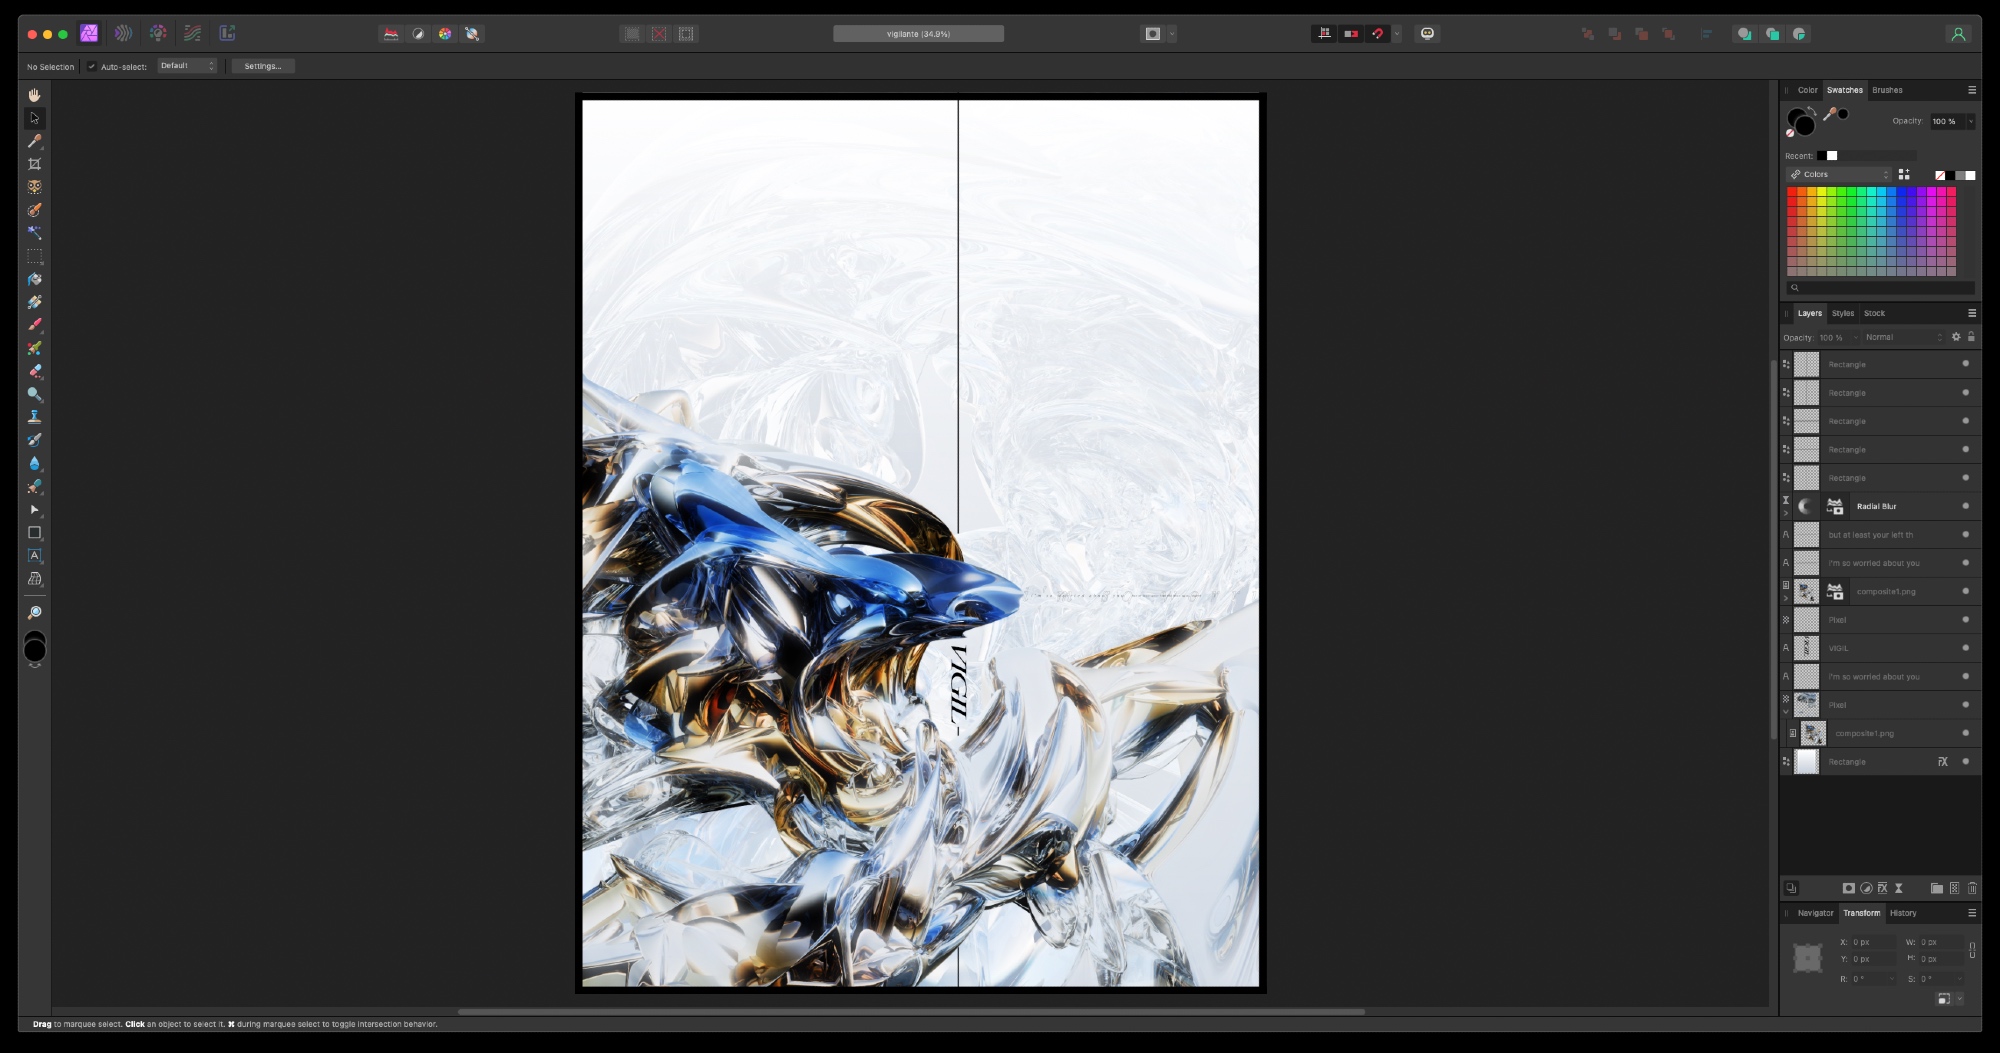Open the Colors palette dropdown
The image size is (2000, 1053).
pos(1840,175)
